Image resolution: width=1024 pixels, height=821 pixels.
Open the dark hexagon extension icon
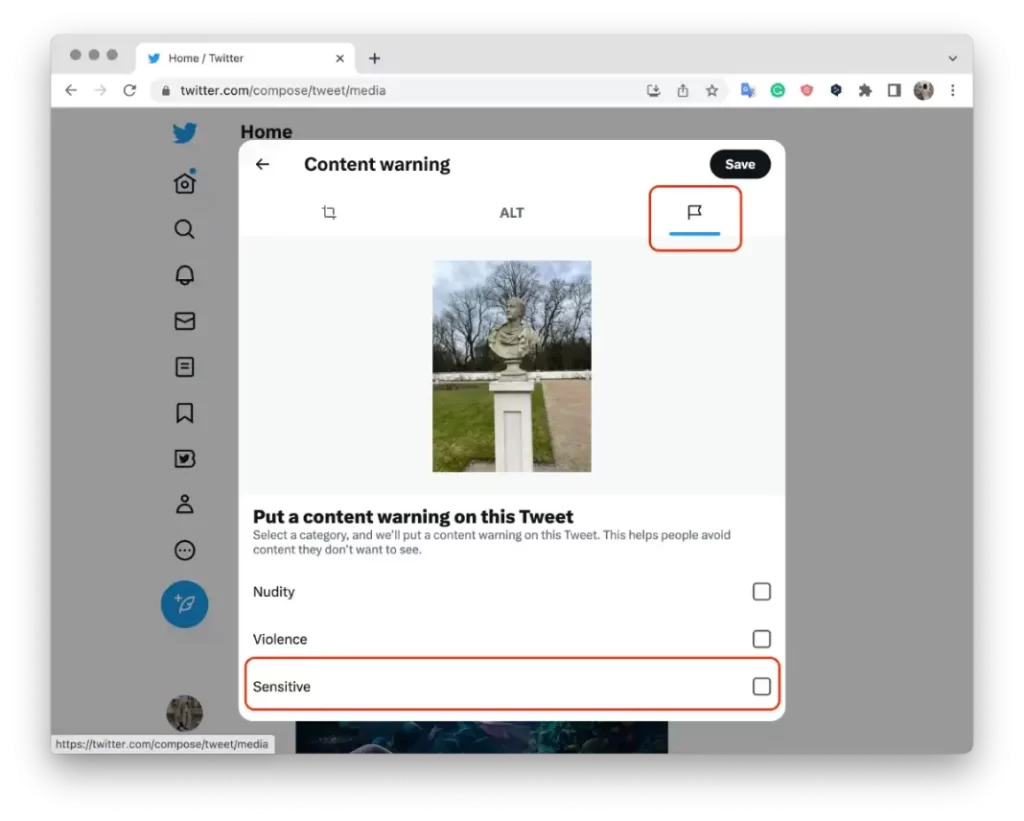click(836, 91)
